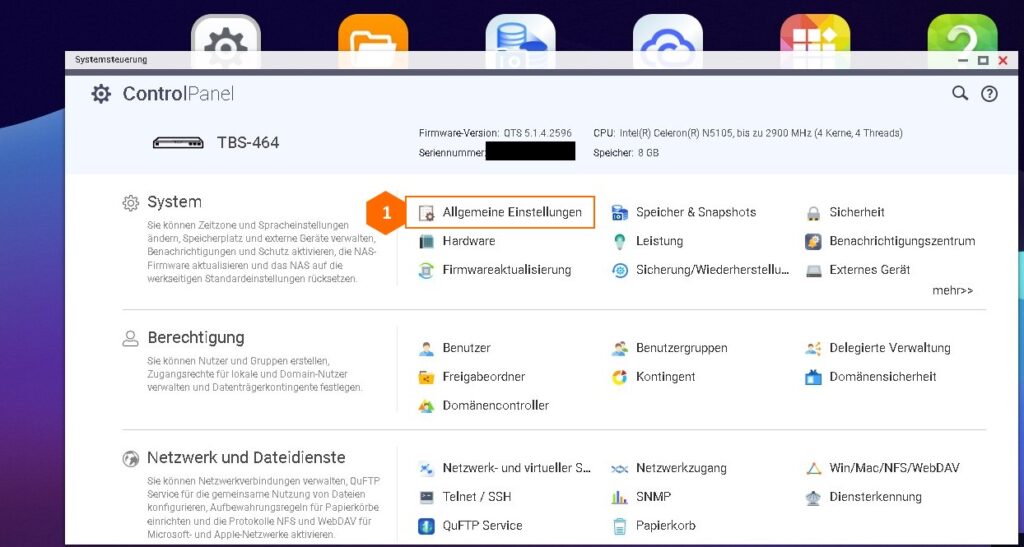Select the Berechtigung category heading
Viewport: 1024px width, 547px height.
(196, 338)
